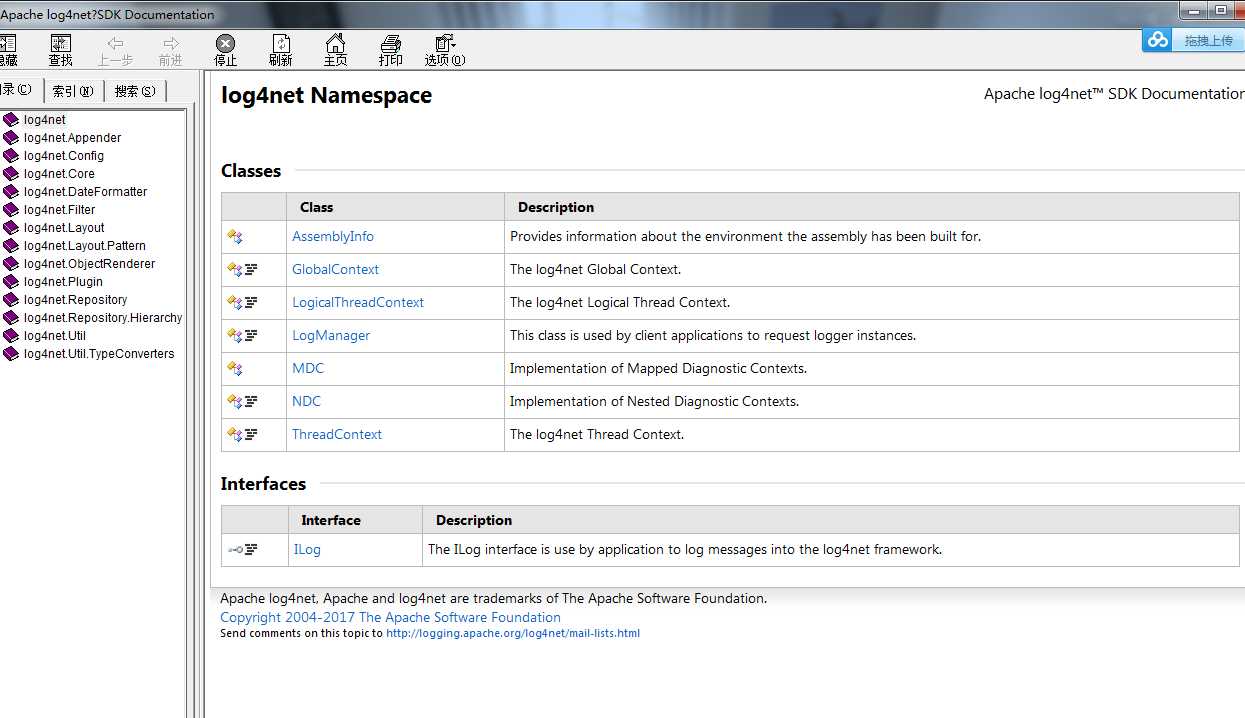1245x718 pixels.
Task: Click the book icon beside log4net.Filter
Action: coord(11,210)
